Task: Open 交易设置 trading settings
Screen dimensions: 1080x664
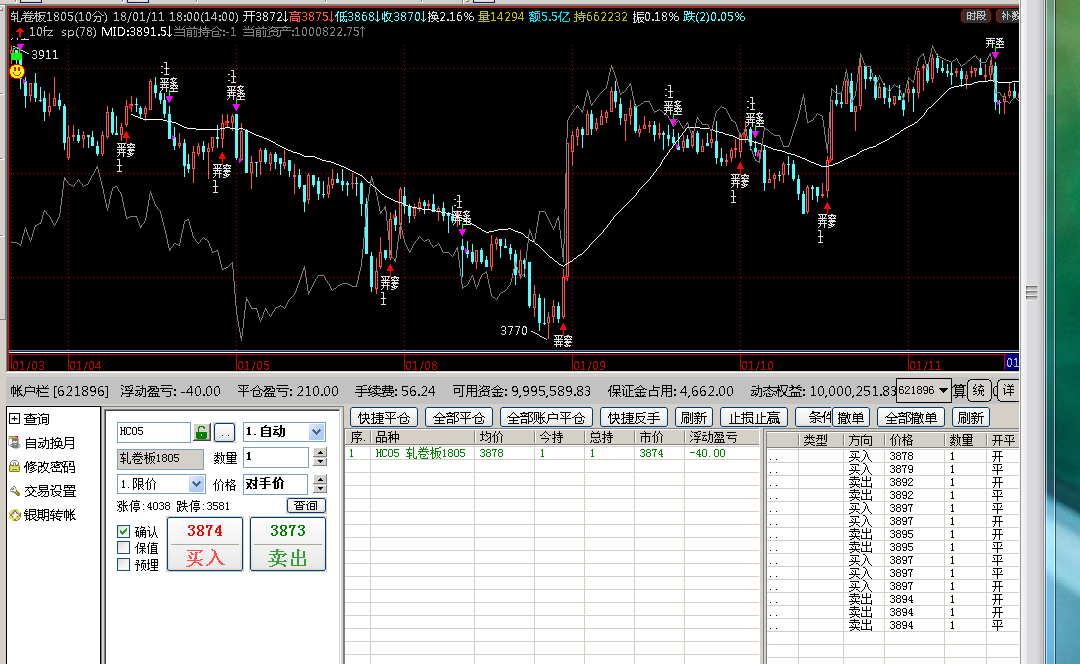Action: 49,491
